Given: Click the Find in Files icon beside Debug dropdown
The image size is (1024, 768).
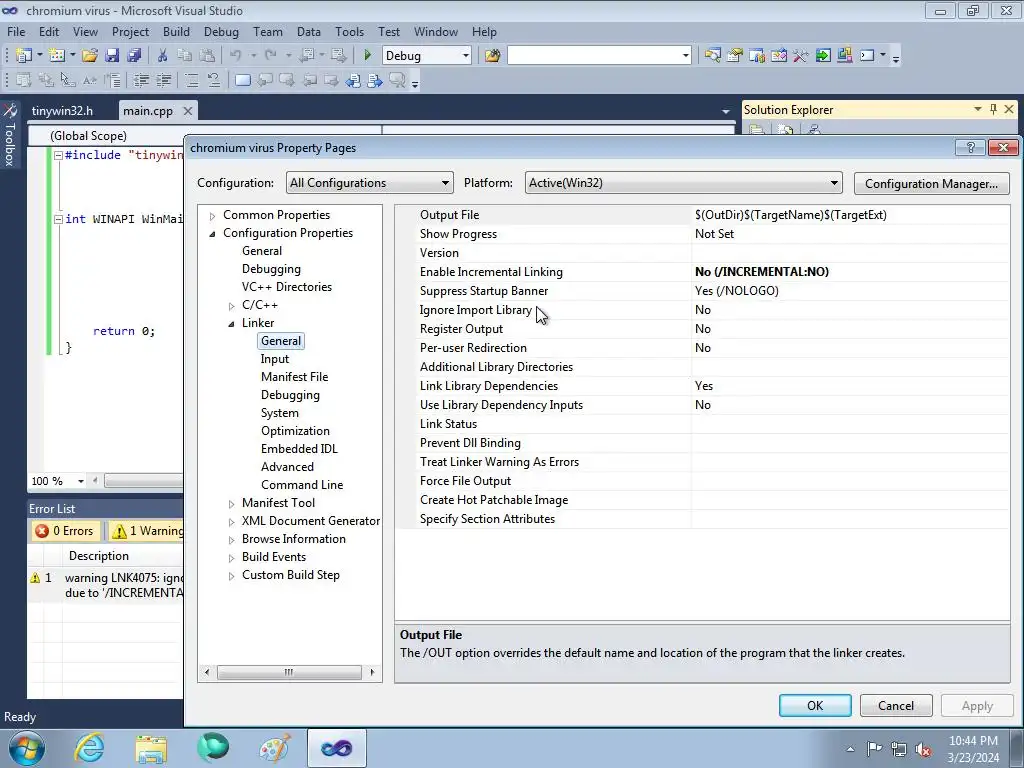Looking at the screenshot, I should 492,56.
